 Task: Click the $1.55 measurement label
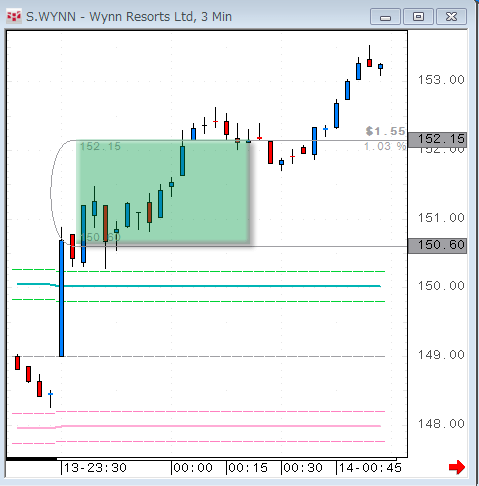click(385, 131)
